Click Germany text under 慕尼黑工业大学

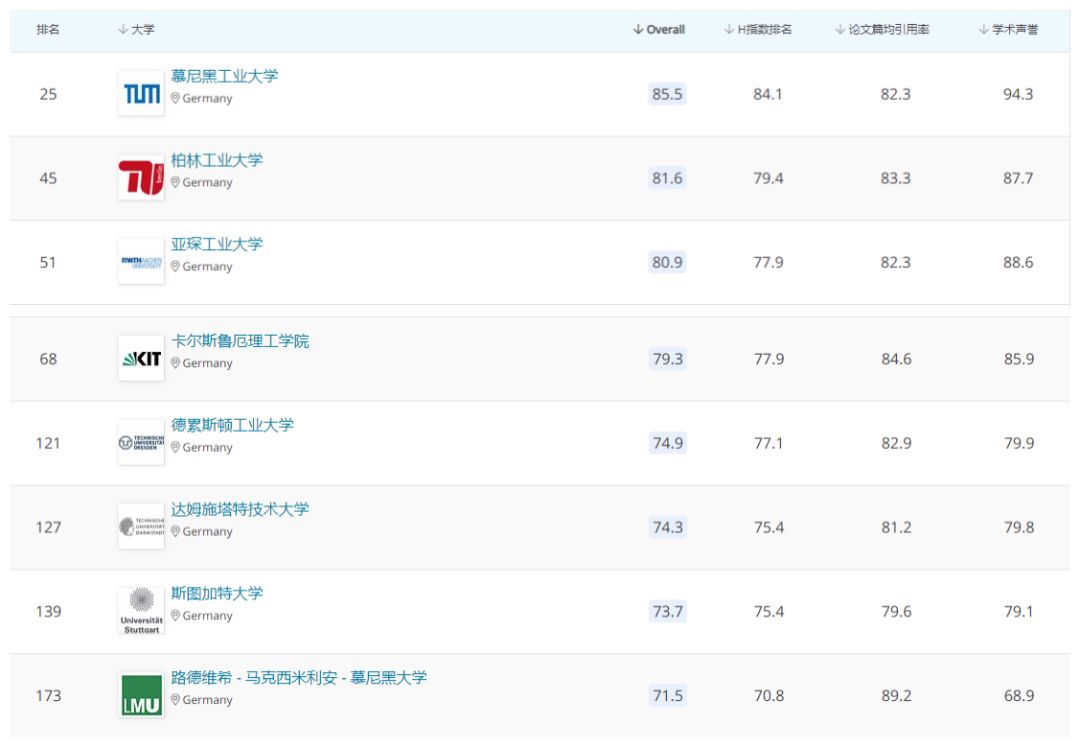click(x=207, y=98)
